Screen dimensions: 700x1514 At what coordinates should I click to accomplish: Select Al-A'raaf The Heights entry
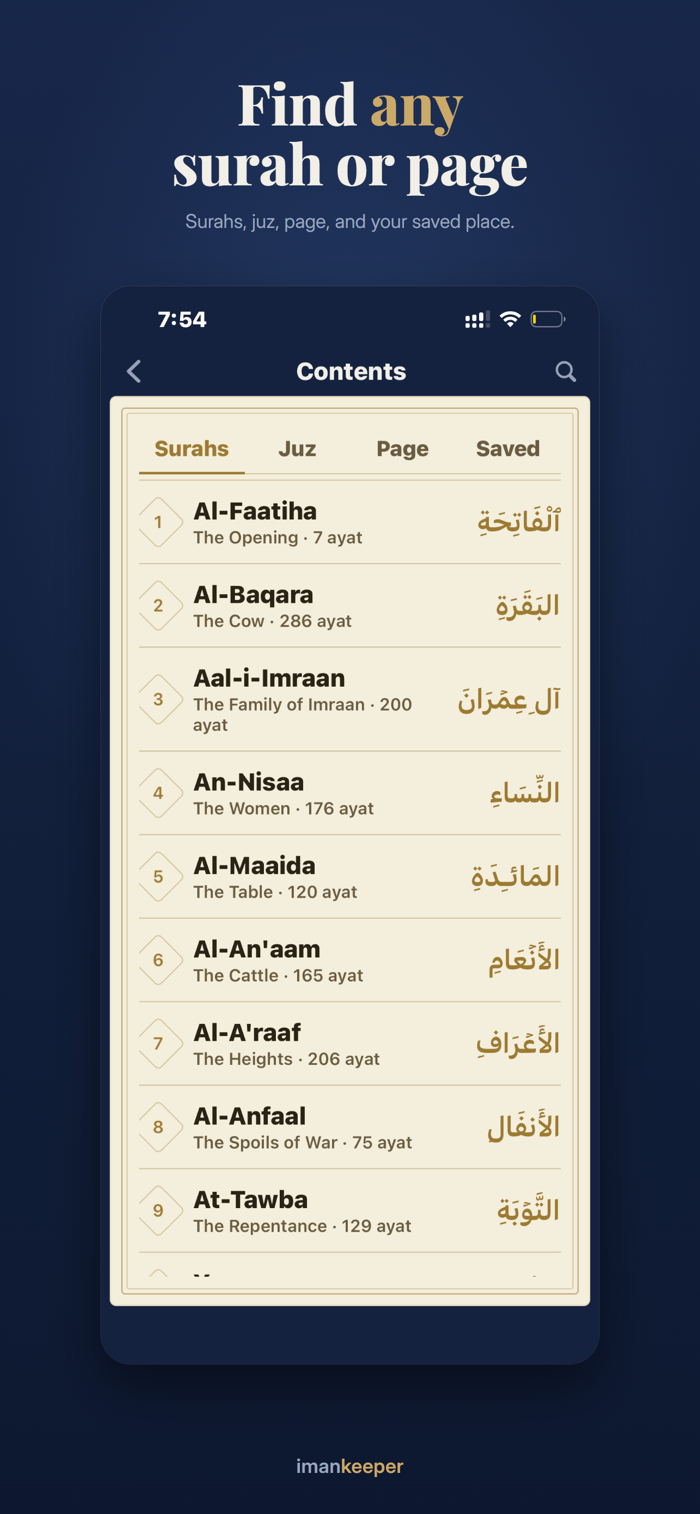tap(350, 1043)
